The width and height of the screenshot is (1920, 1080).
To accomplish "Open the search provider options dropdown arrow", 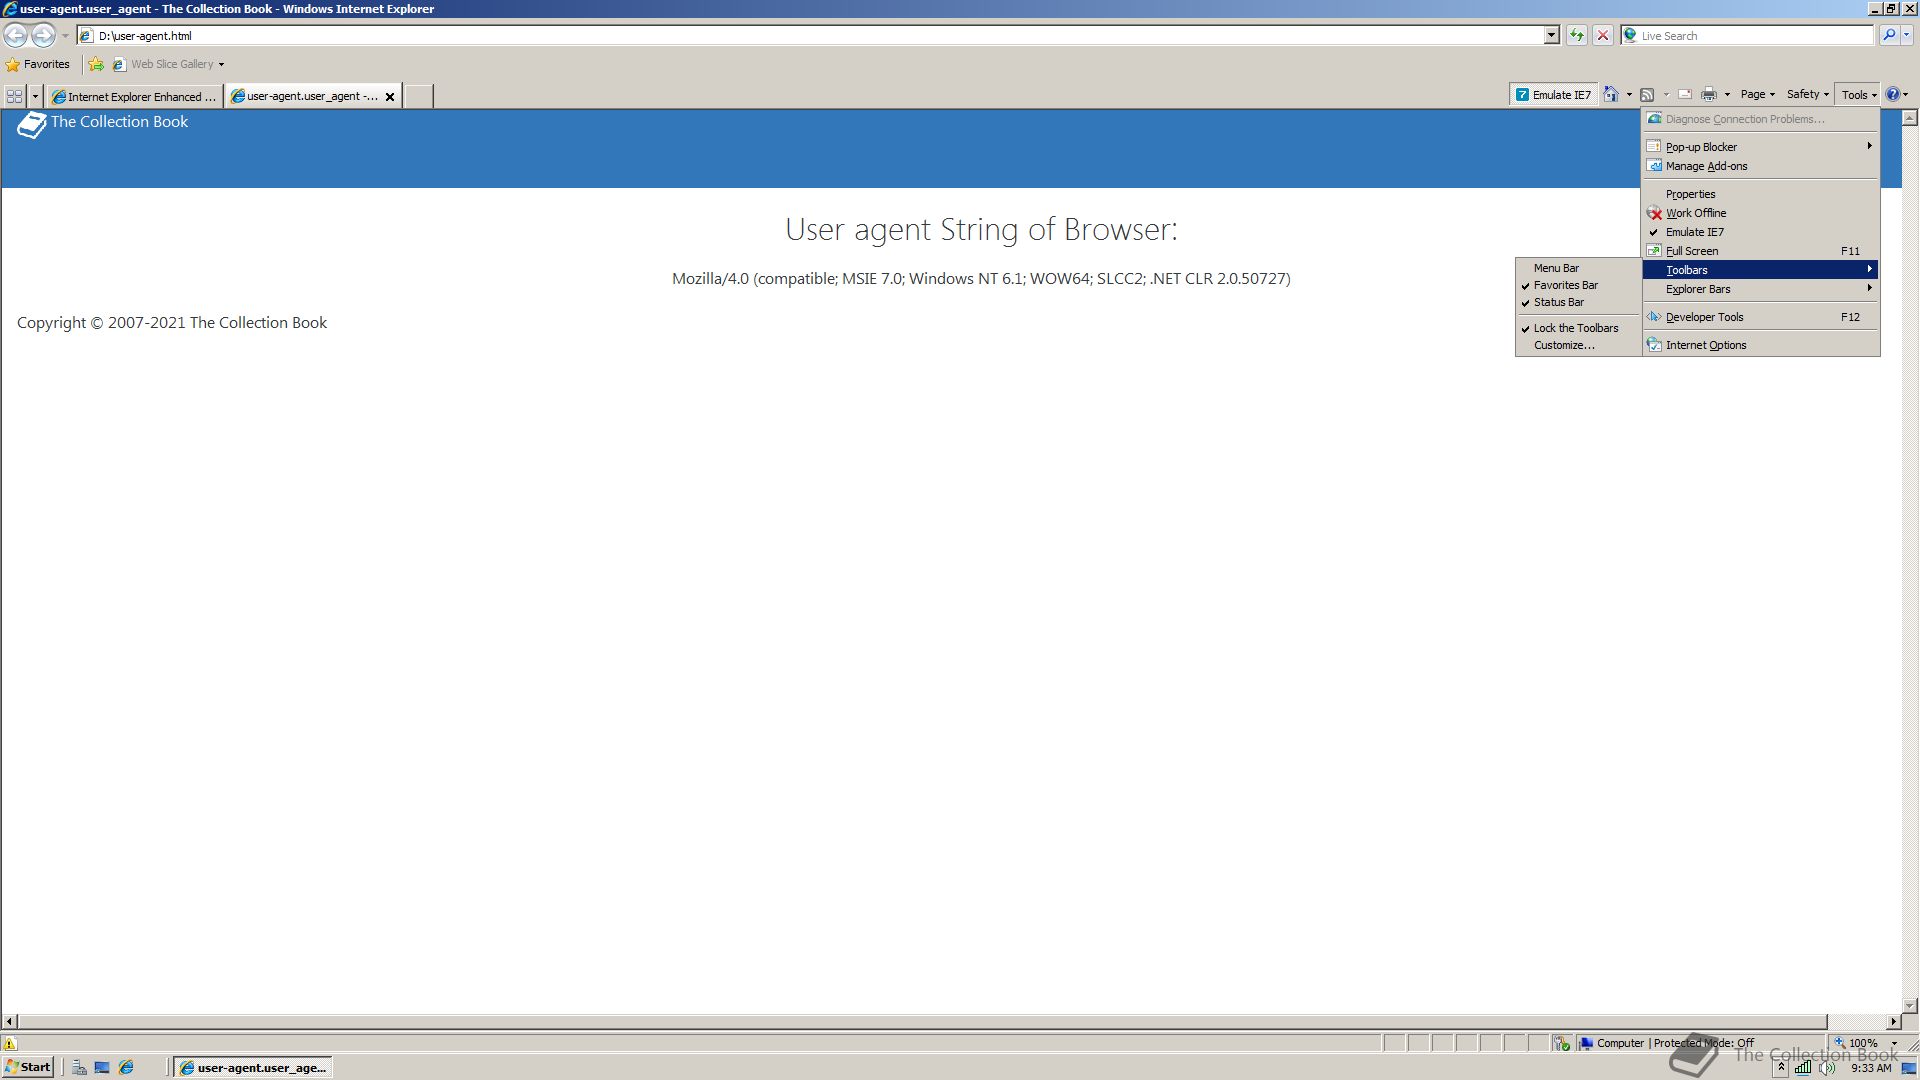I will tap(1907, 36).
